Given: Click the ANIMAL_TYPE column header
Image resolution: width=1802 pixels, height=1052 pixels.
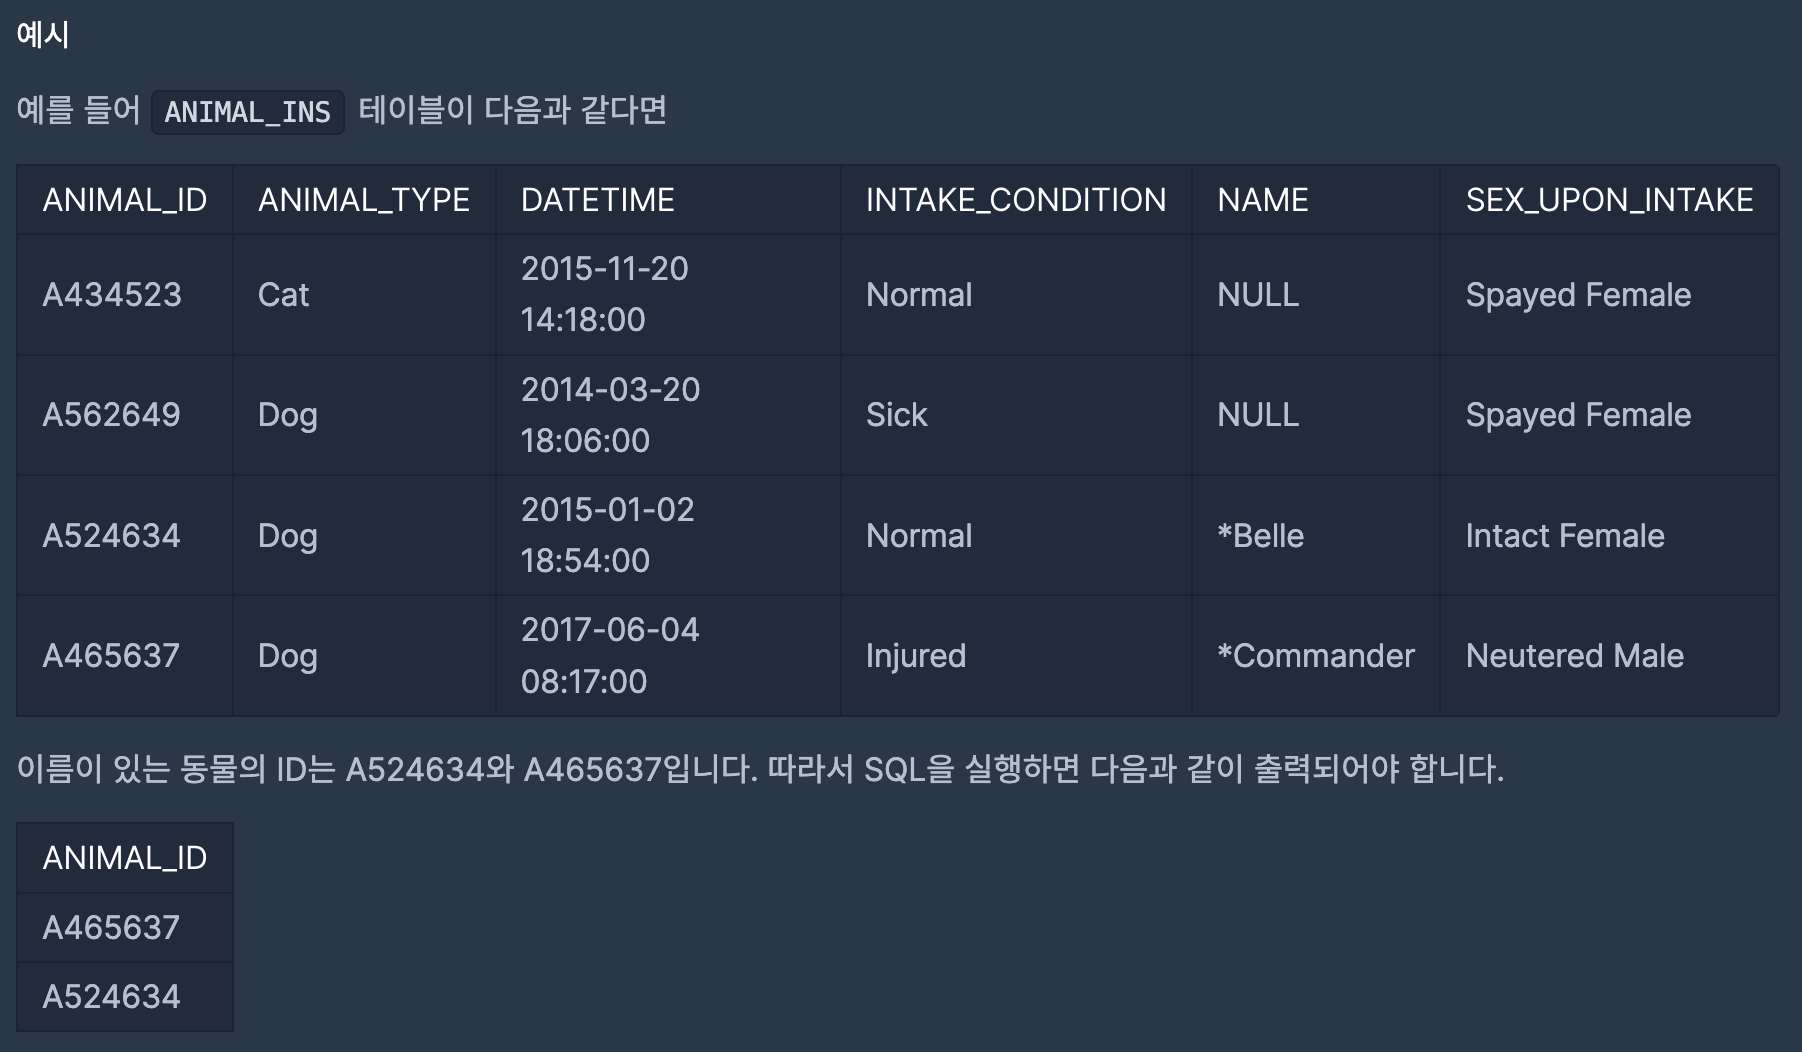Looking at the screenshot, I should point(364,200).
